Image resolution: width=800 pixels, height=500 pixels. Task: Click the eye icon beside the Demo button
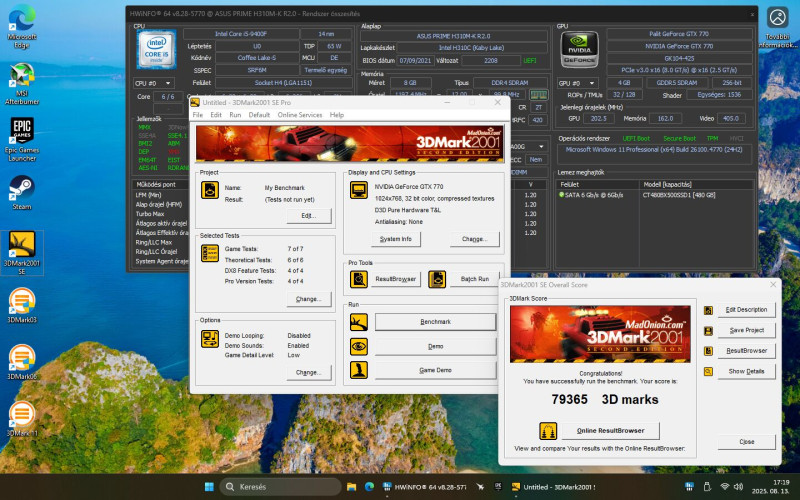click(359, 346)
